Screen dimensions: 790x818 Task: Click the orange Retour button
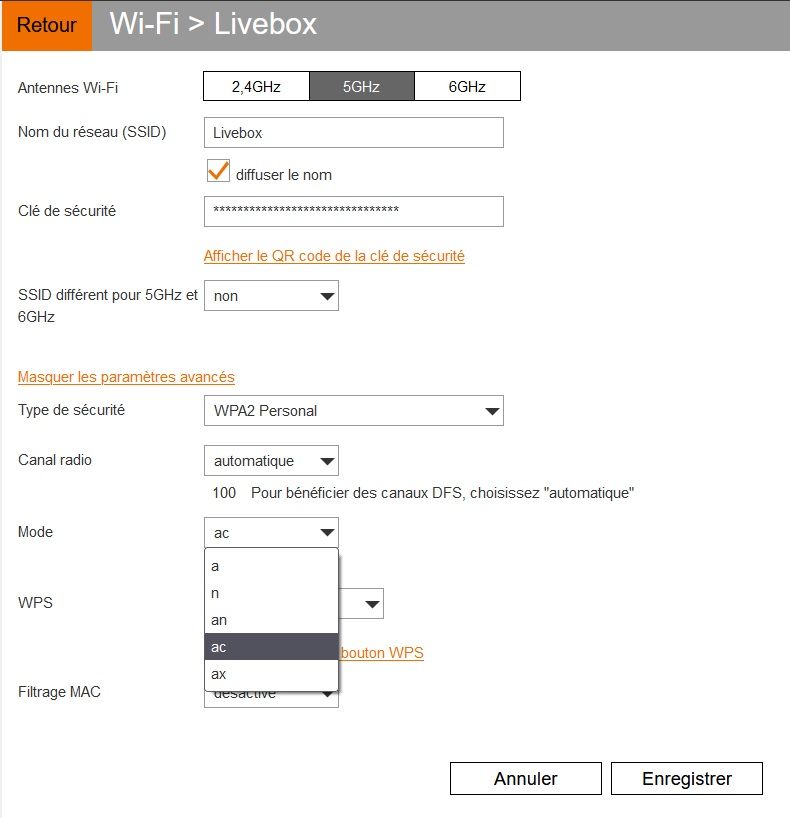coord(46,25)
